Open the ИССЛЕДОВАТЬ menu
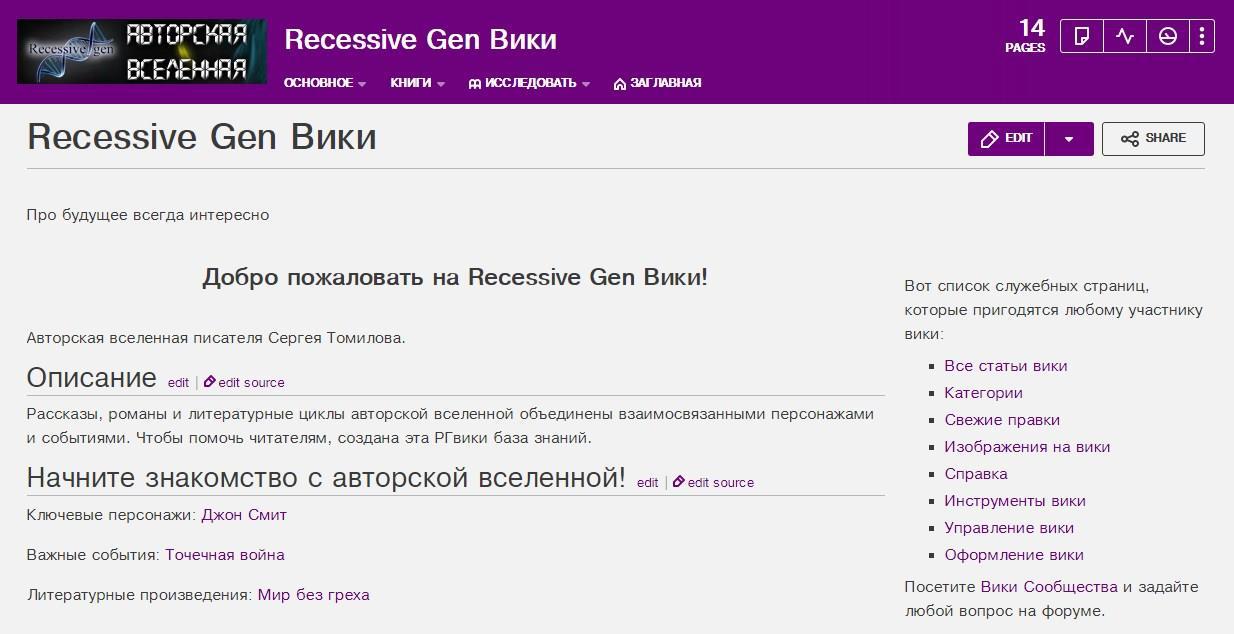 click(x=529, y=83)
